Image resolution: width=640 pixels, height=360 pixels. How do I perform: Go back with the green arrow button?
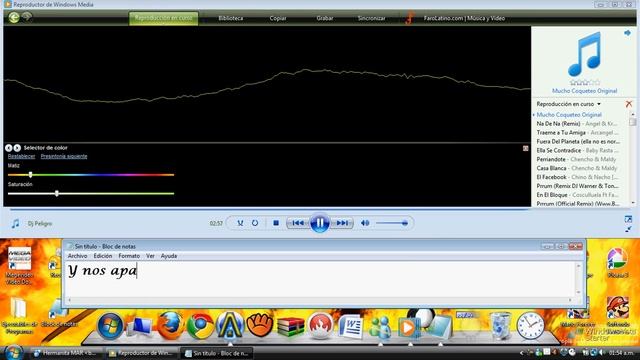pos(14,17)
